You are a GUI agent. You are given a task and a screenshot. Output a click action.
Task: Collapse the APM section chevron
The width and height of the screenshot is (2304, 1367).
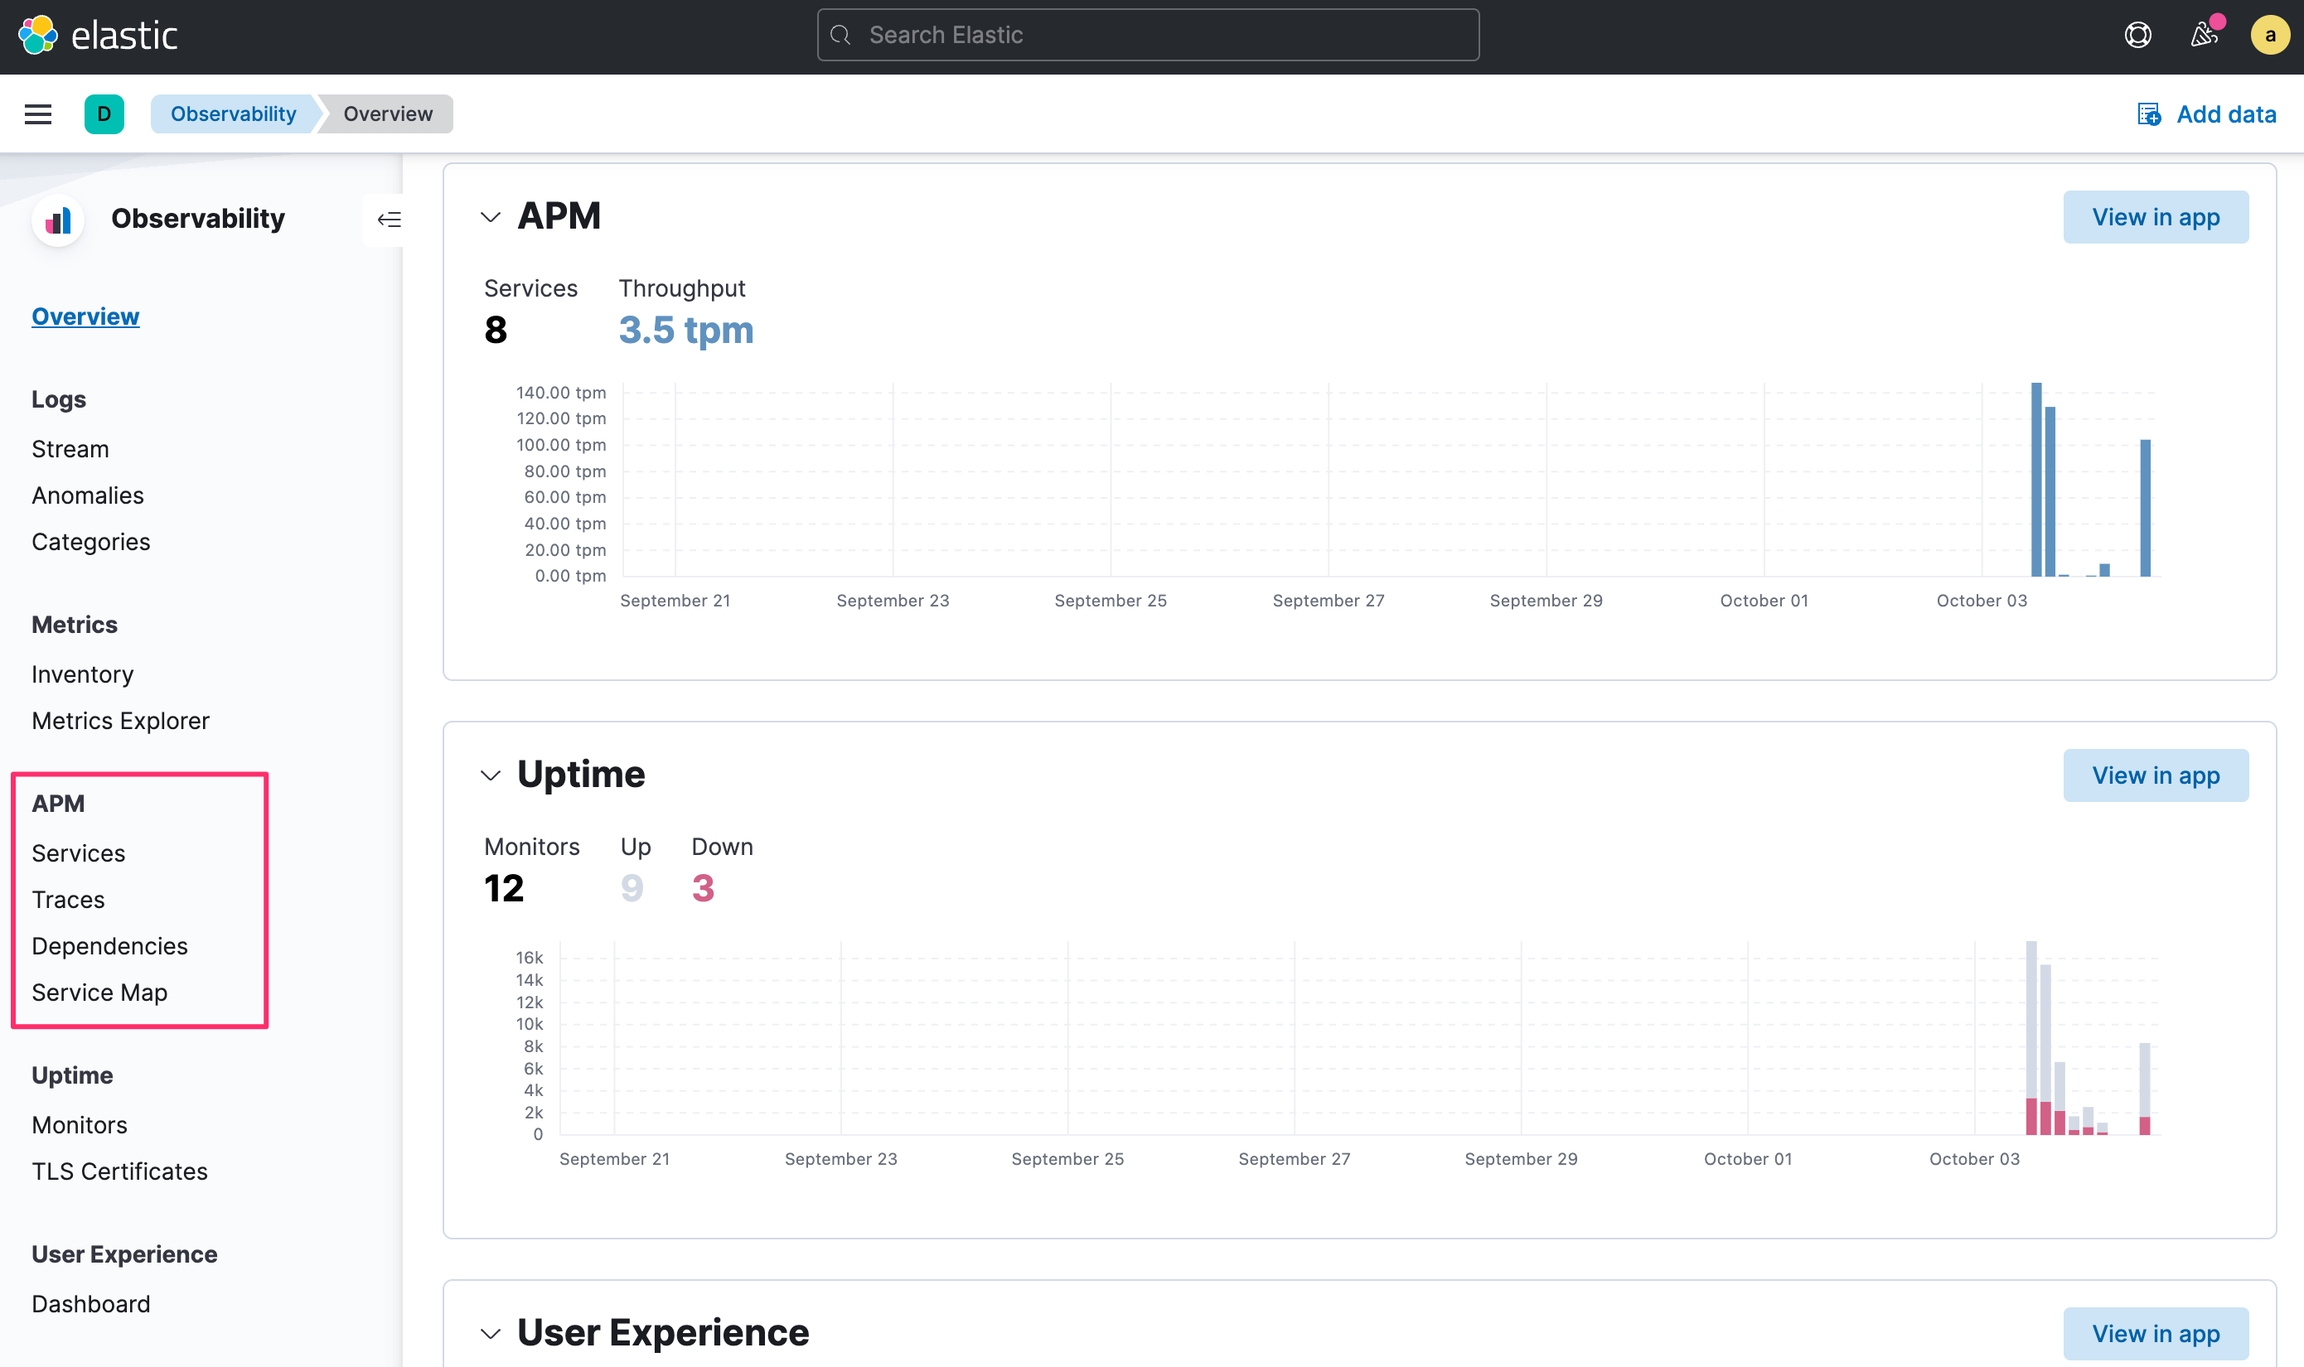pos(490,217)
